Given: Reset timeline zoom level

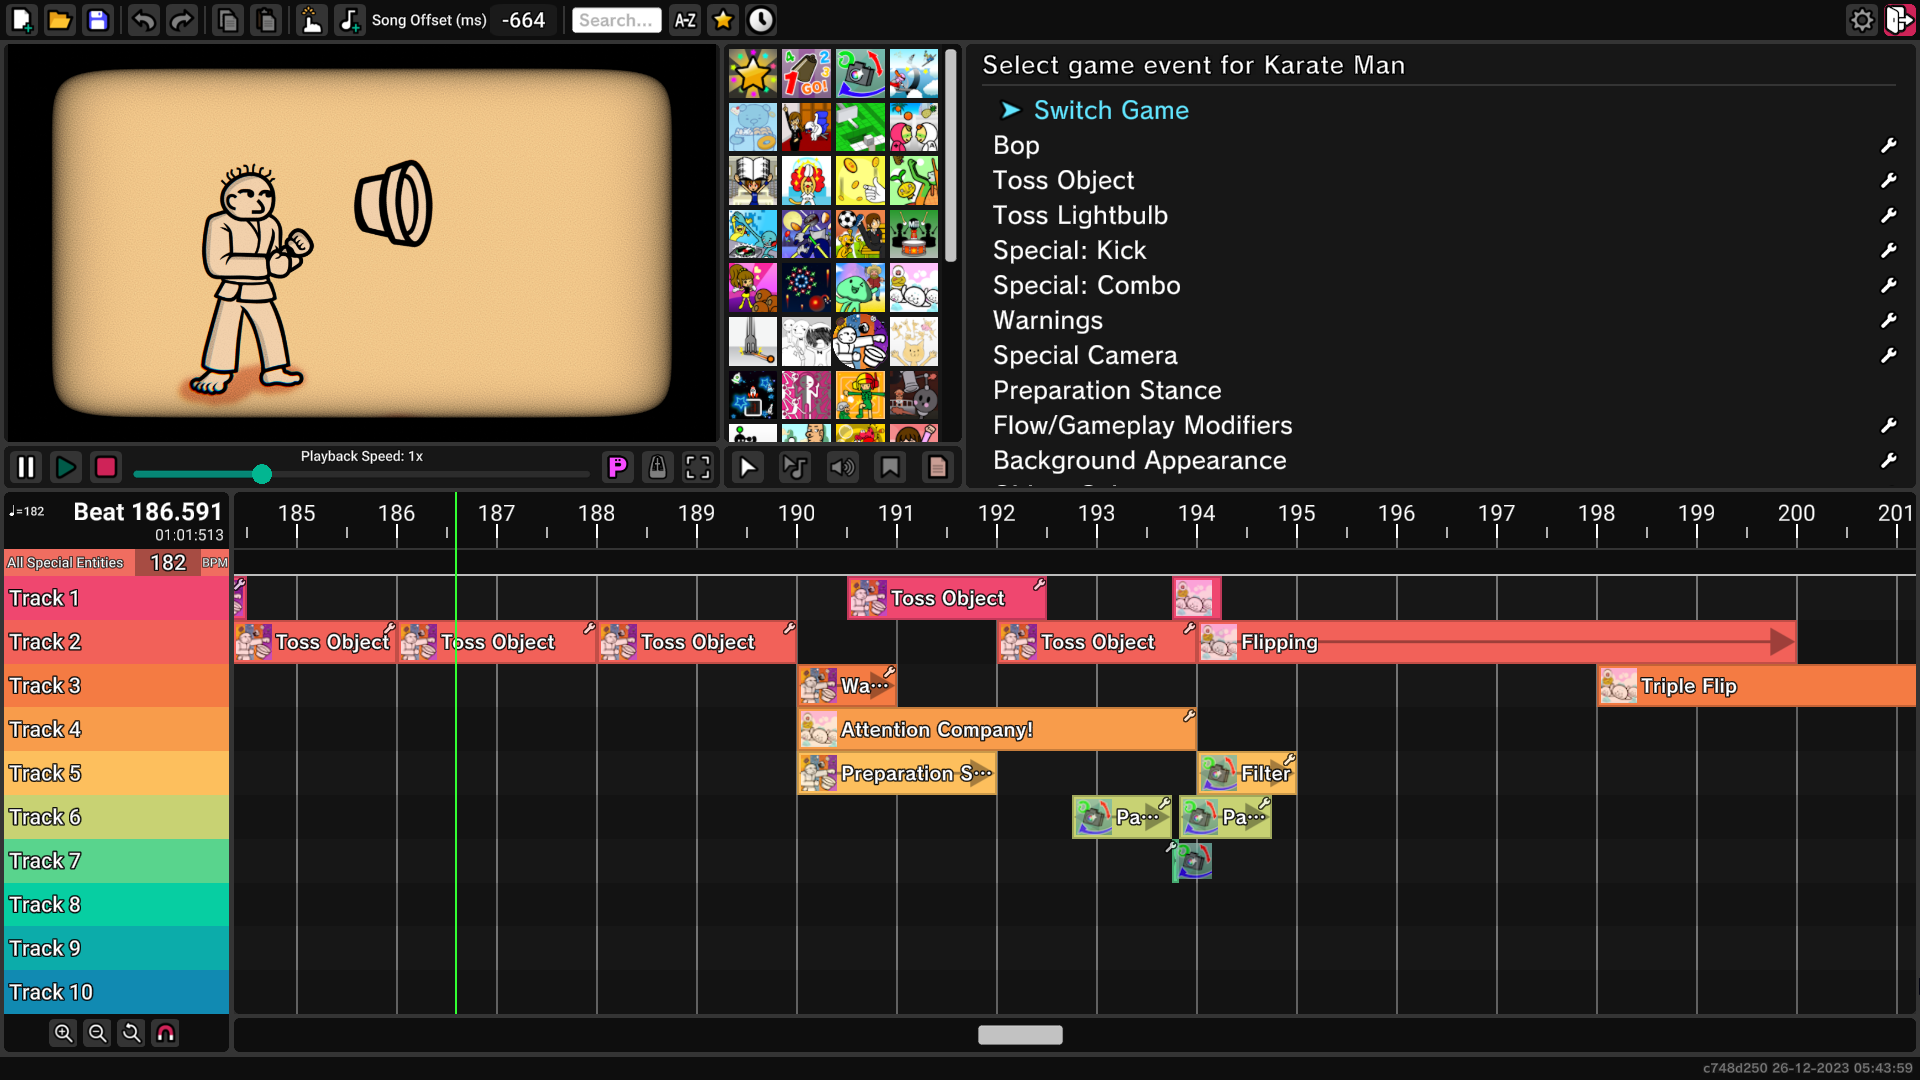Looking at the screenshot, I should click(x=131, y=1033).
